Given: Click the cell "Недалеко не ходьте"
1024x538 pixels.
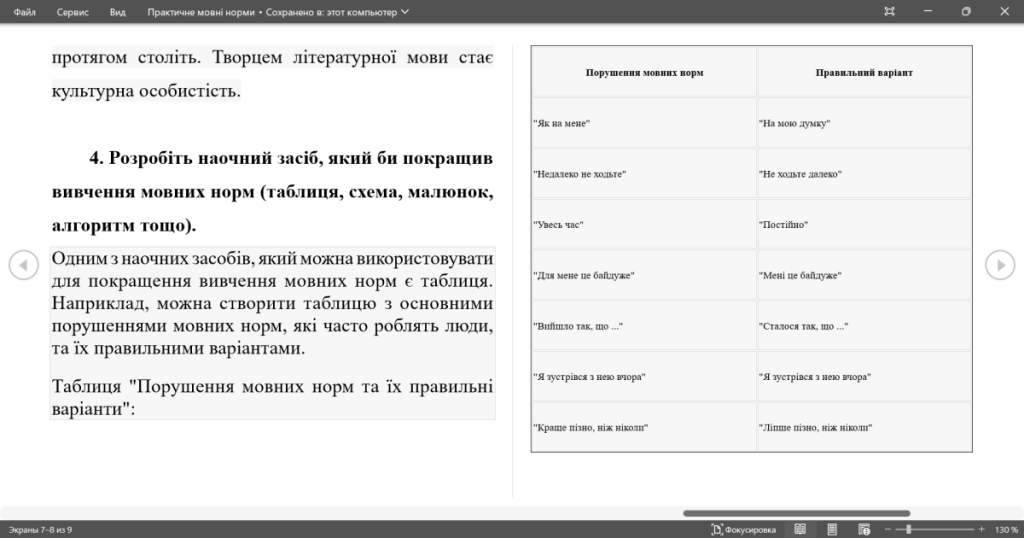Looking at the screenshot, I should [x=644, y=174].
